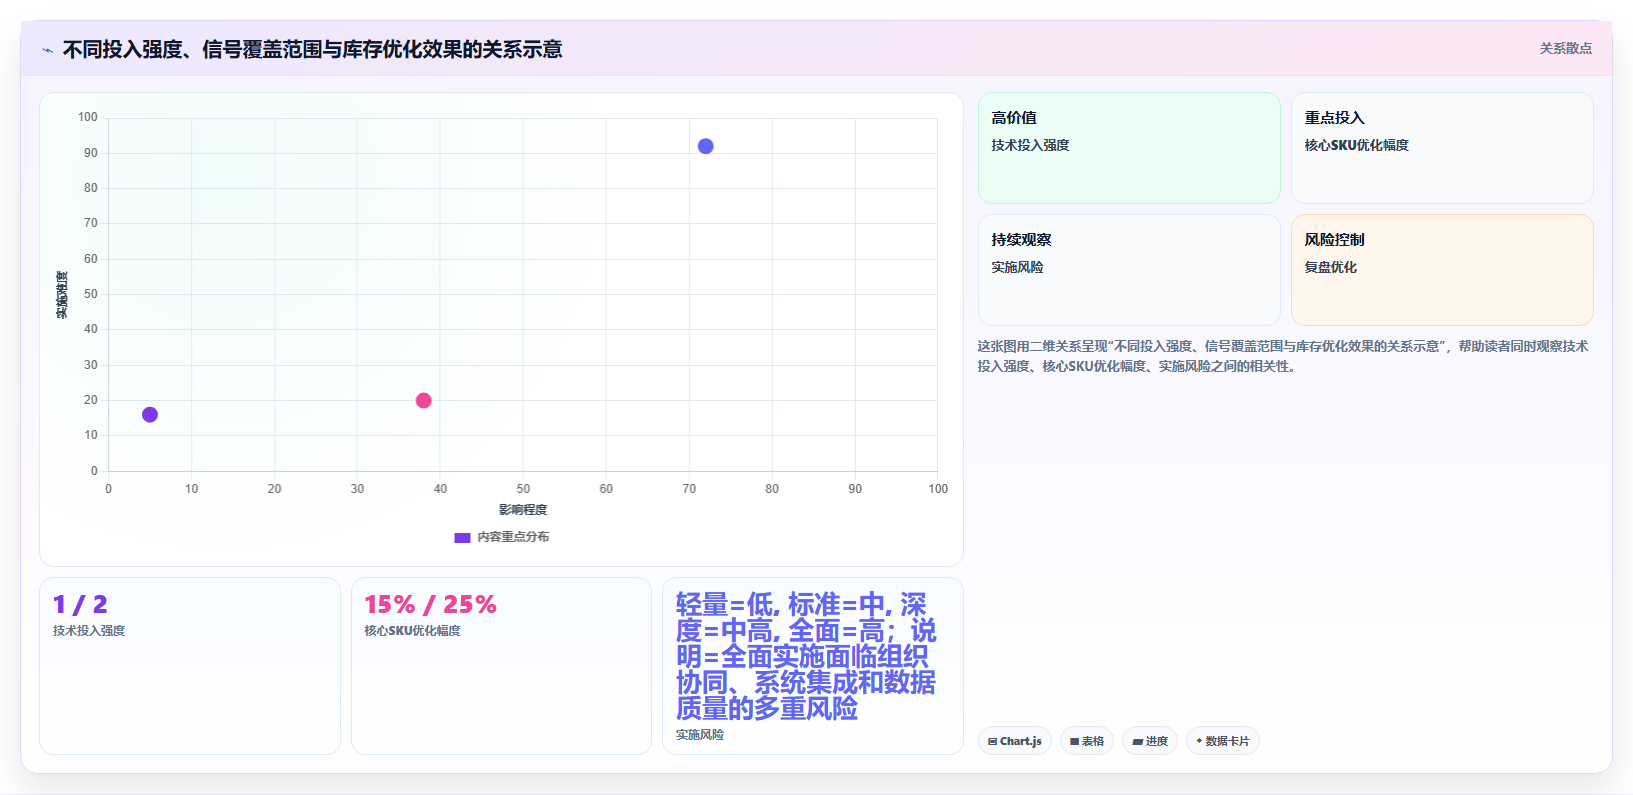The image size is (1633, 795).
Task: Click the Chart.js tag chip
Action: (1014, 741)
